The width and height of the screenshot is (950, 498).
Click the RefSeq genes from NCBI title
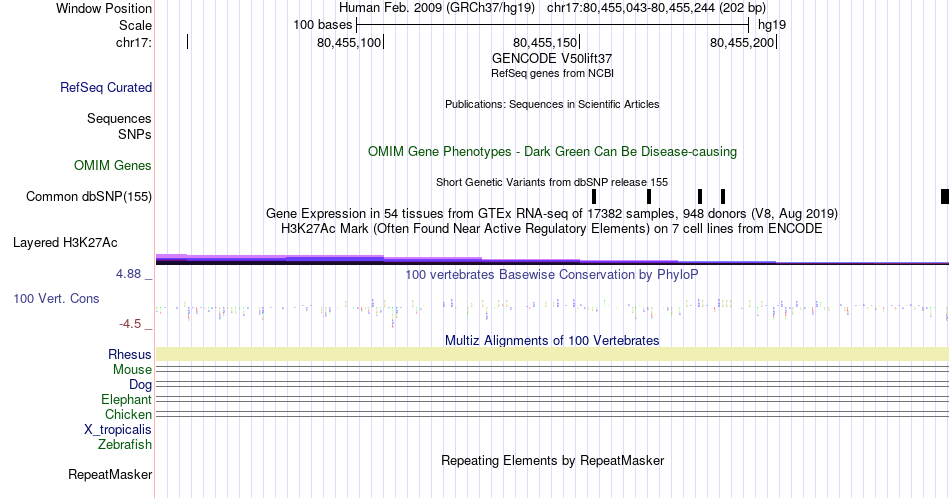click(x=552, y=73)
